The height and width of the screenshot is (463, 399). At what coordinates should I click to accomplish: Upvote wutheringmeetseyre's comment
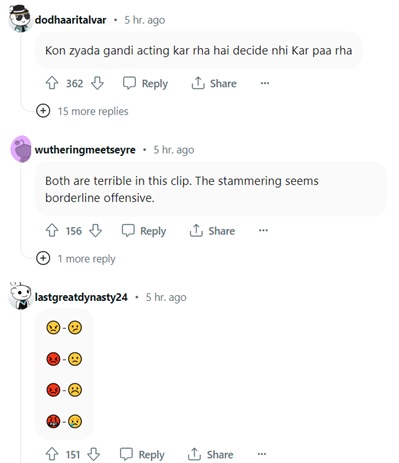pos(52,230)
